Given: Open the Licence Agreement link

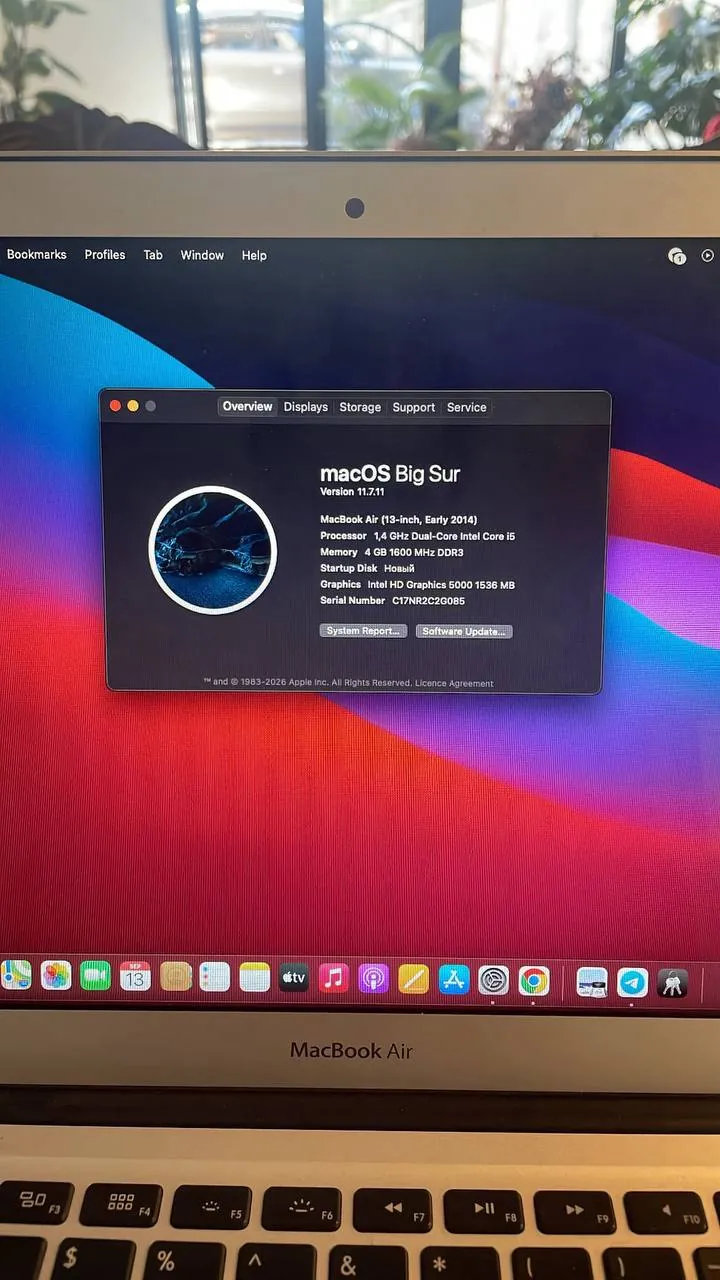Looking at the screenshot, I should pos(454,684).
